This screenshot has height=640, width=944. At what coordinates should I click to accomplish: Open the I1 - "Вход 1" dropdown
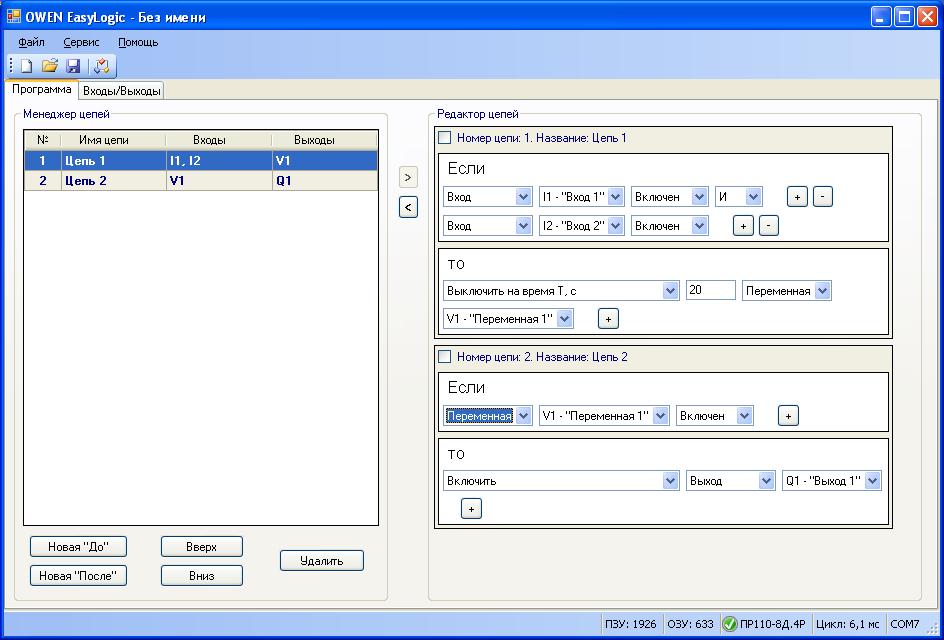(581, 197)
